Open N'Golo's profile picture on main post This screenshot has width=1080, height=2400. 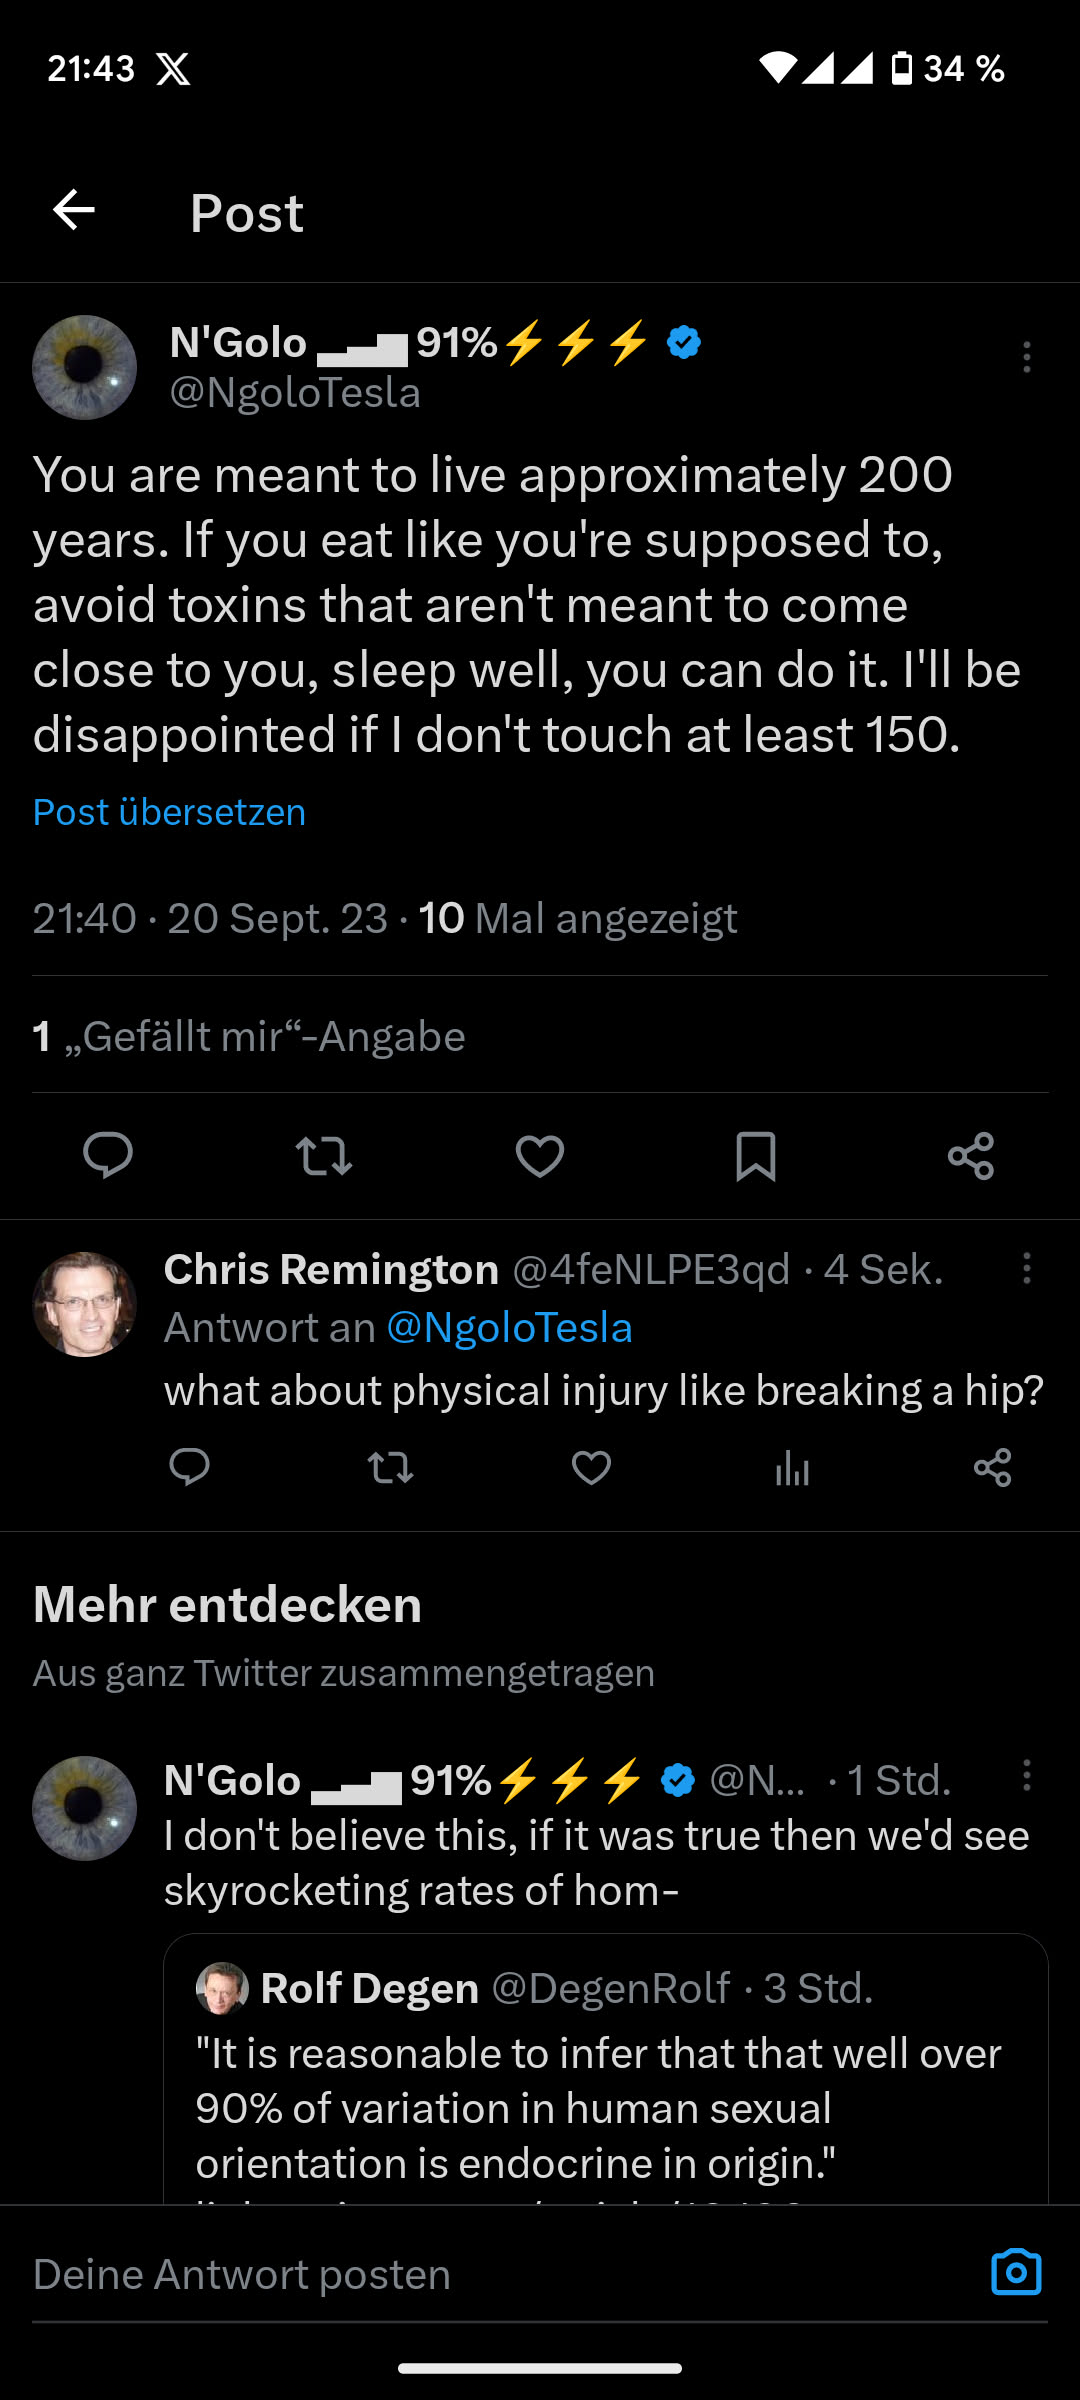click(x=85, y=367)
